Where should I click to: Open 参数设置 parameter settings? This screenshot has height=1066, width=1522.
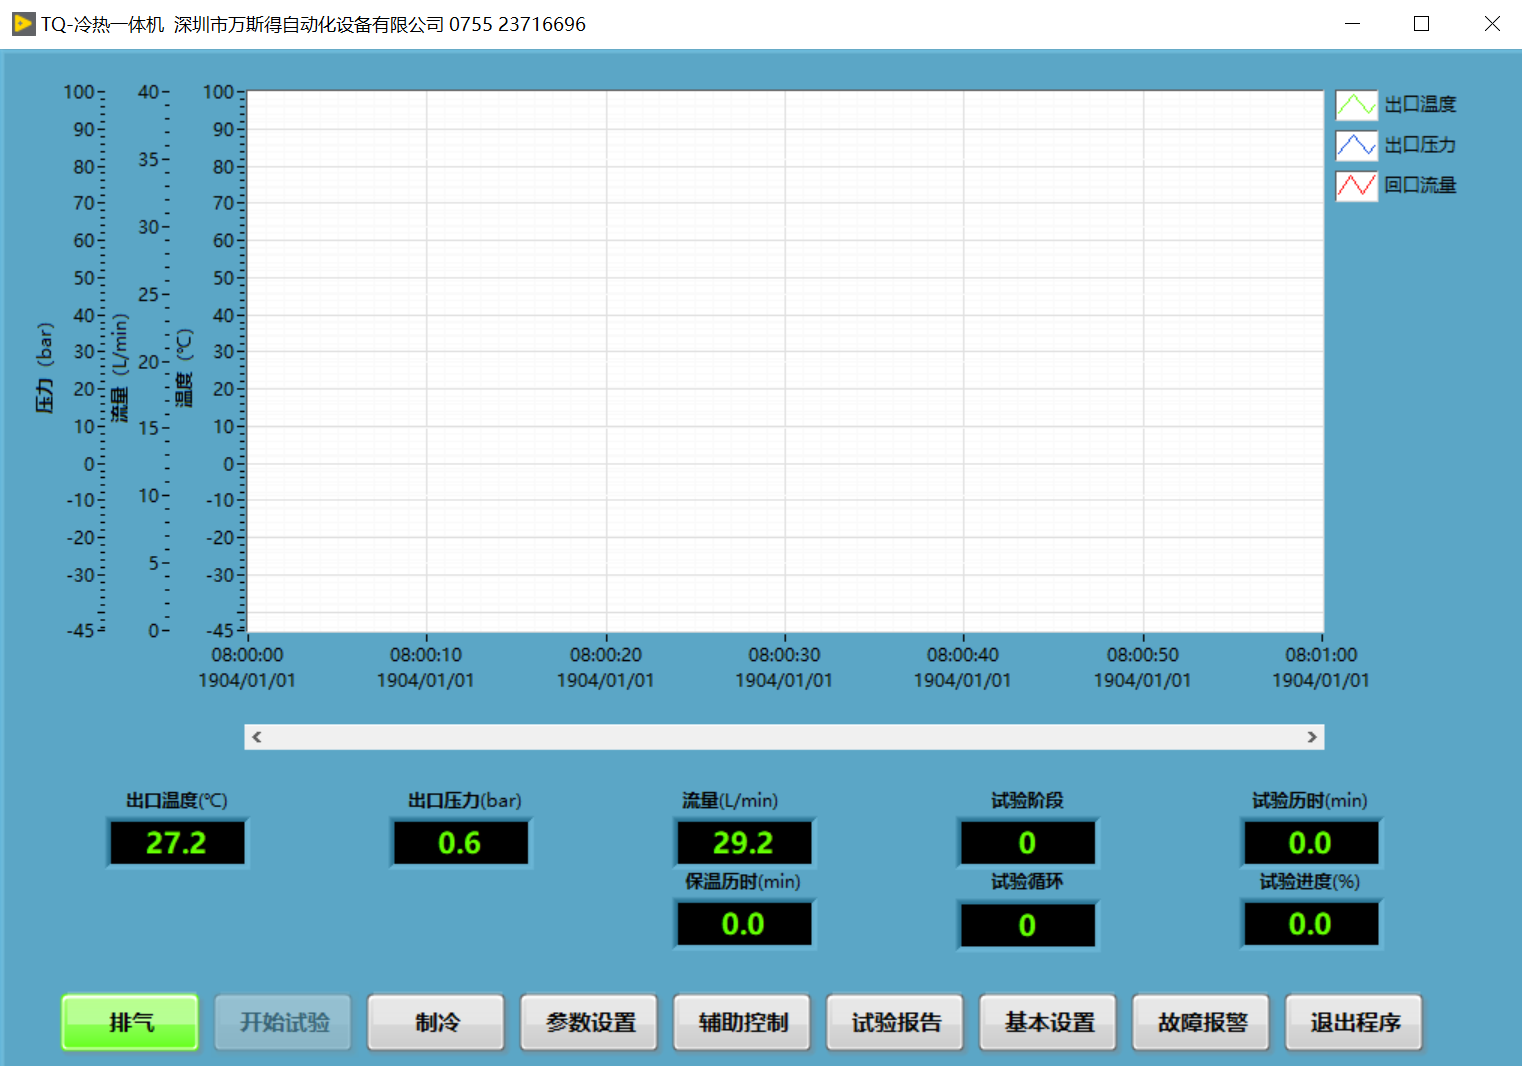click(x=589, y=1022)
